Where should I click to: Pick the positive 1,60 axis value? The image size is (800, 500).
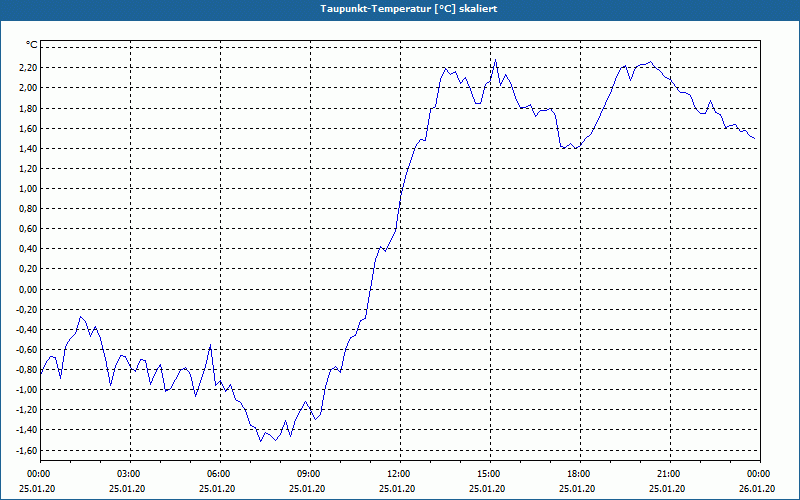29,128
